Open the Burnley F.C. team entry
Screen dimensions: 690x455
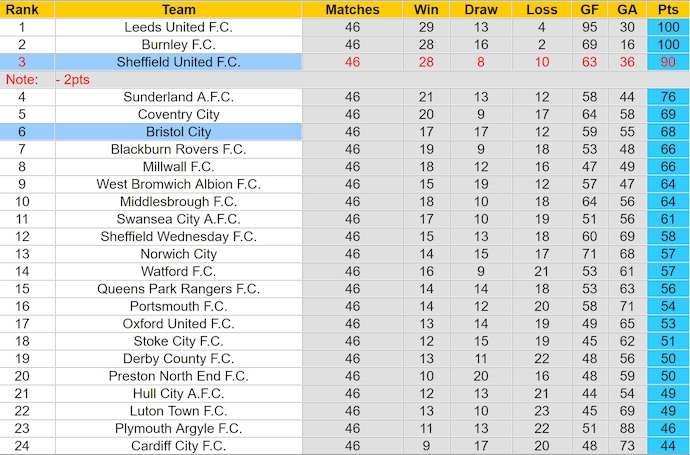click(x=178, y=44)
